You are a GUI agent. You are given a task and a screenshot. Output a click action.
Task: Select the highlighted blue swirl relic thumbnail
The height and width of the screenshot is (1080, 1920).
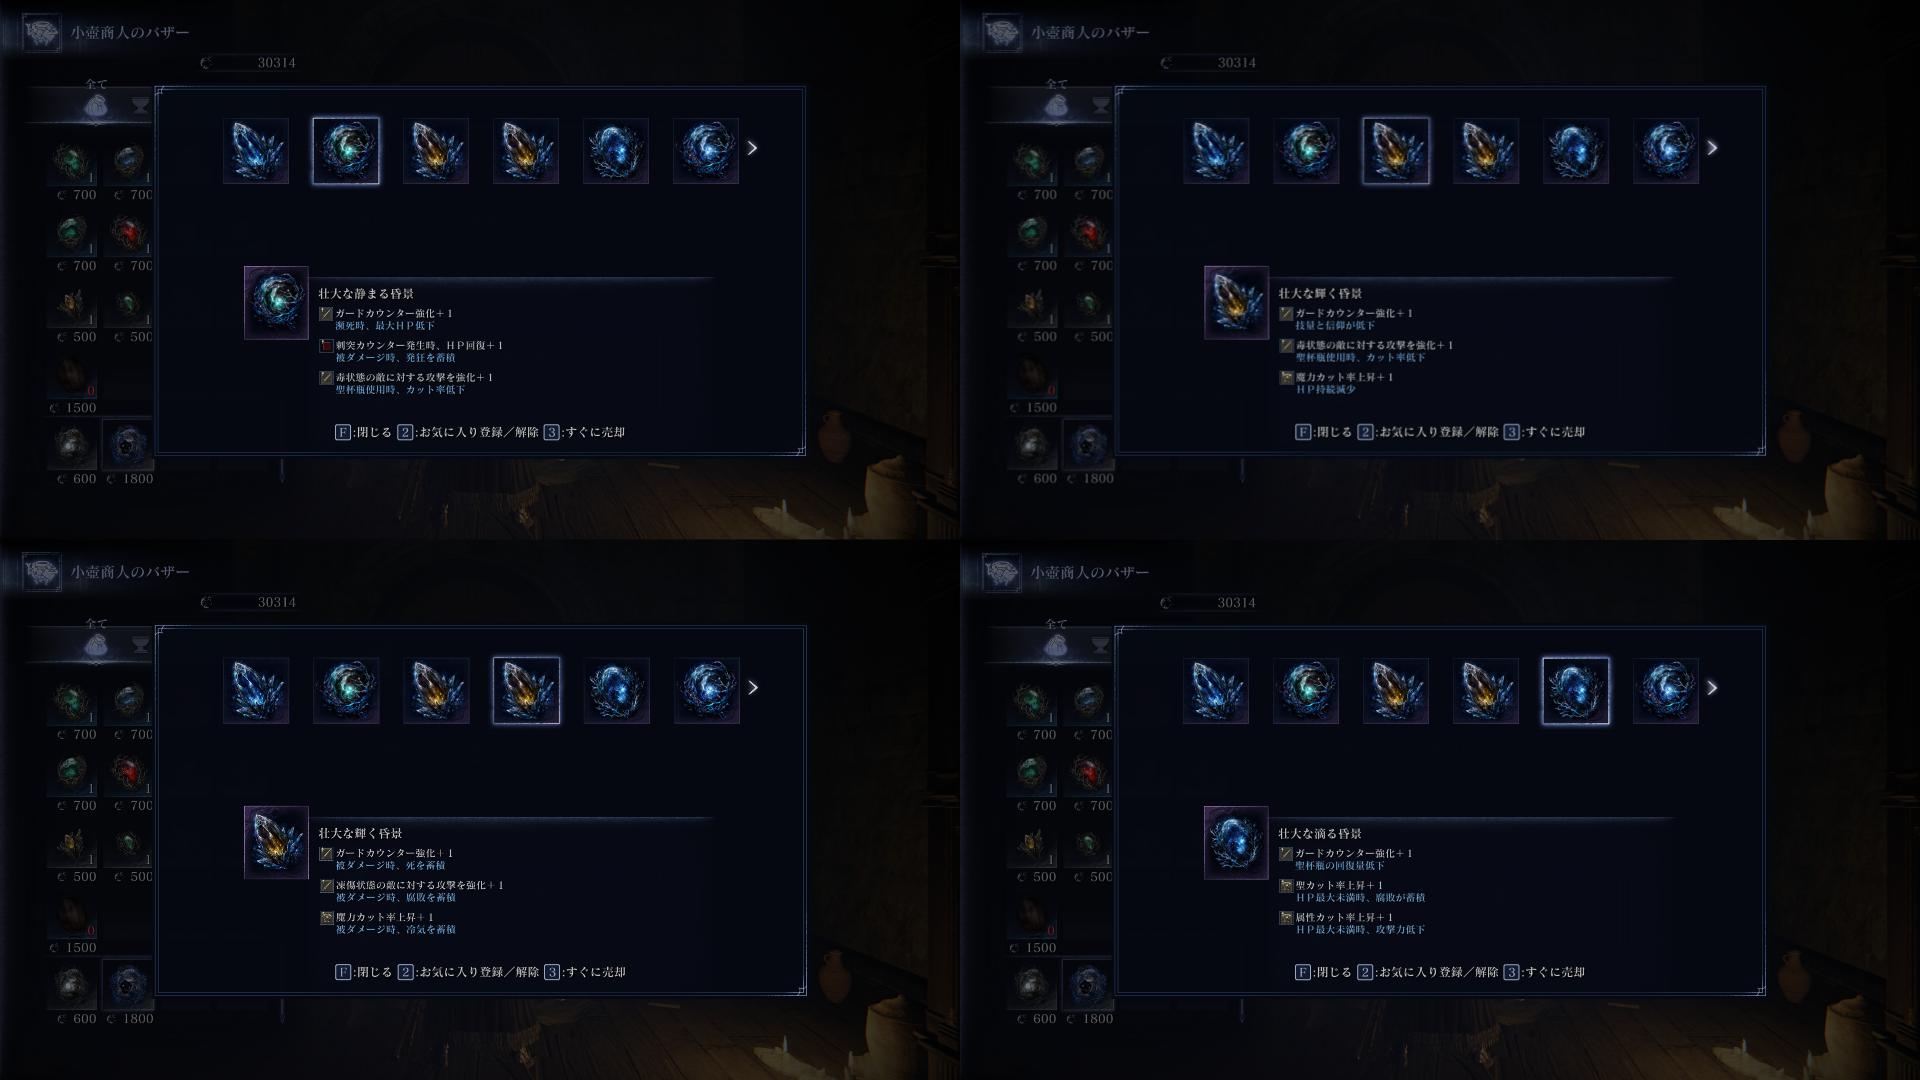[1576, 691]
